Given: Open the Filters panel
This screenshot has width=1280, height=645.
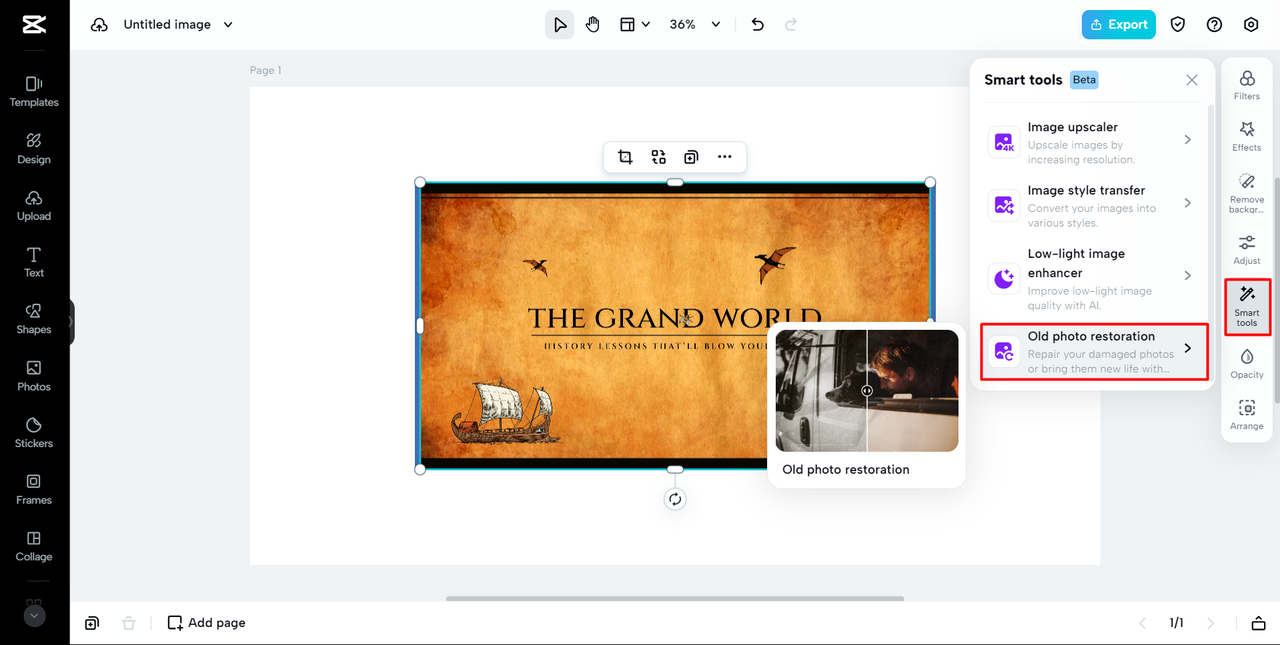Looking at the screenshot, I should click(x=1246, y=85).
